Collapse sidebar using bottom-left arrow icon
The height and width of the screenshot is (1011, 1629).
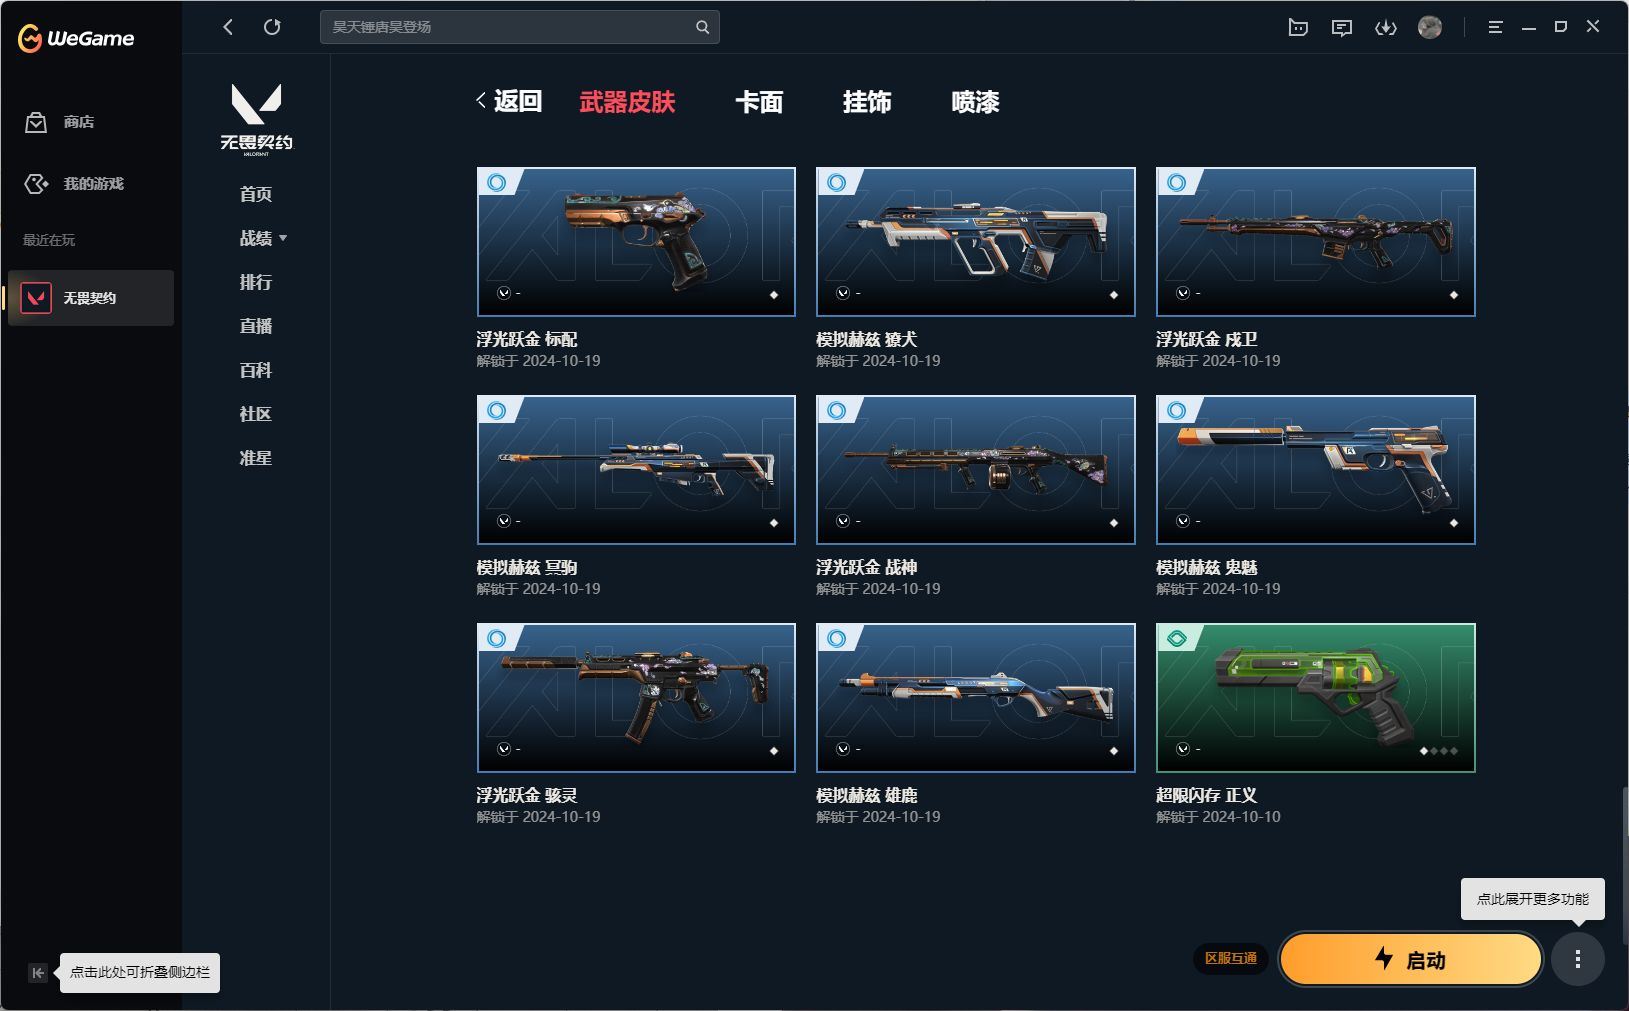[38, 972]
